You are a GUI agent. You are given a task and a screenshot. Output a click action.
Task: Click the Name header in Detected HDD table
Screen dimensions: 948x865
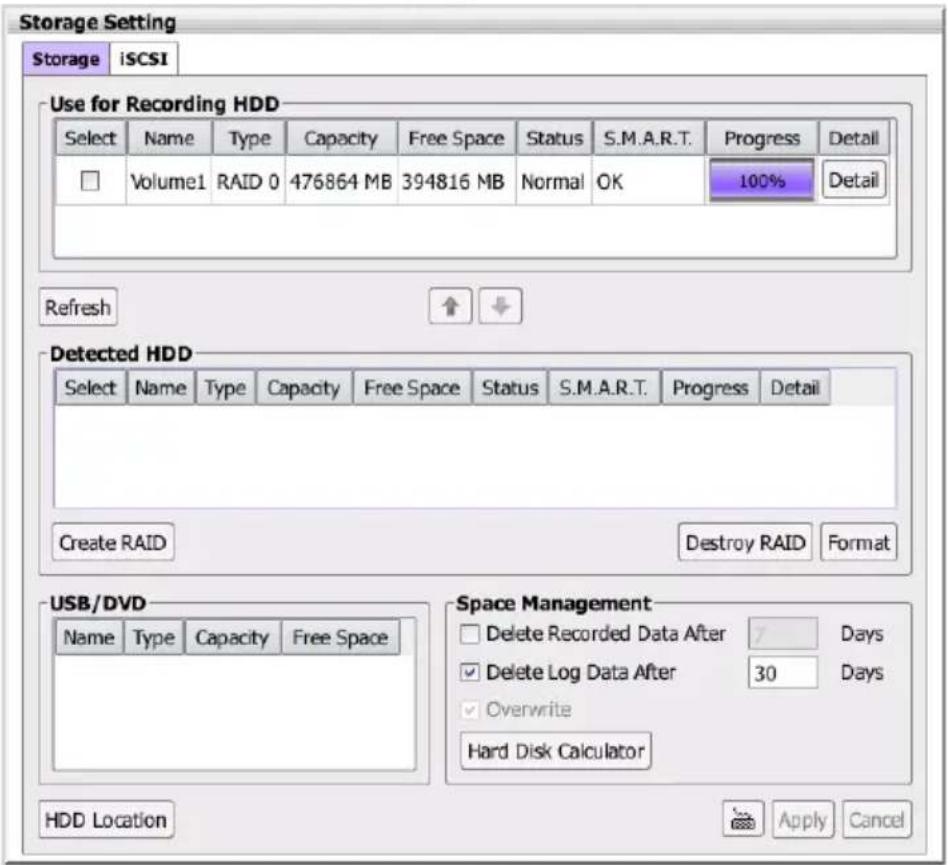(x=161, y=387)
